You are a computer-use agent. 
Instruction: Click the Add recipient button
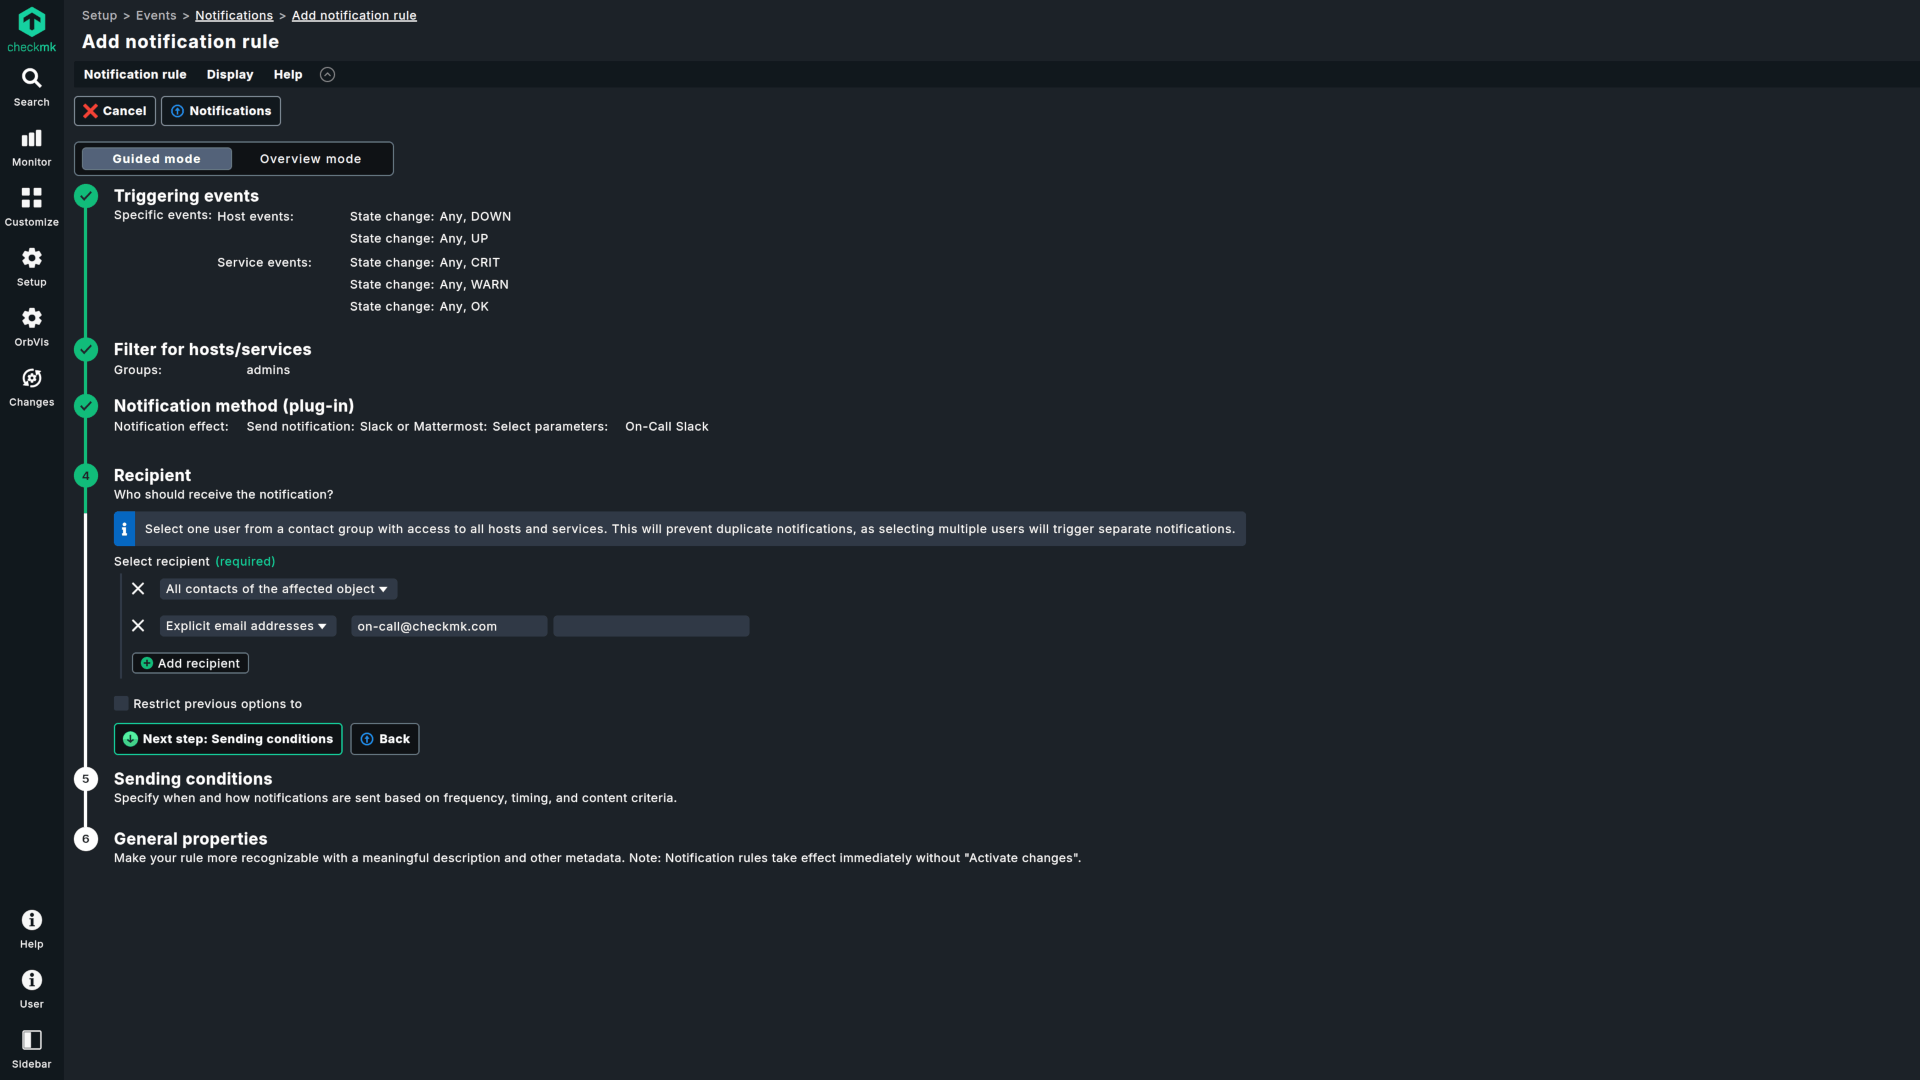coord(190,663)
